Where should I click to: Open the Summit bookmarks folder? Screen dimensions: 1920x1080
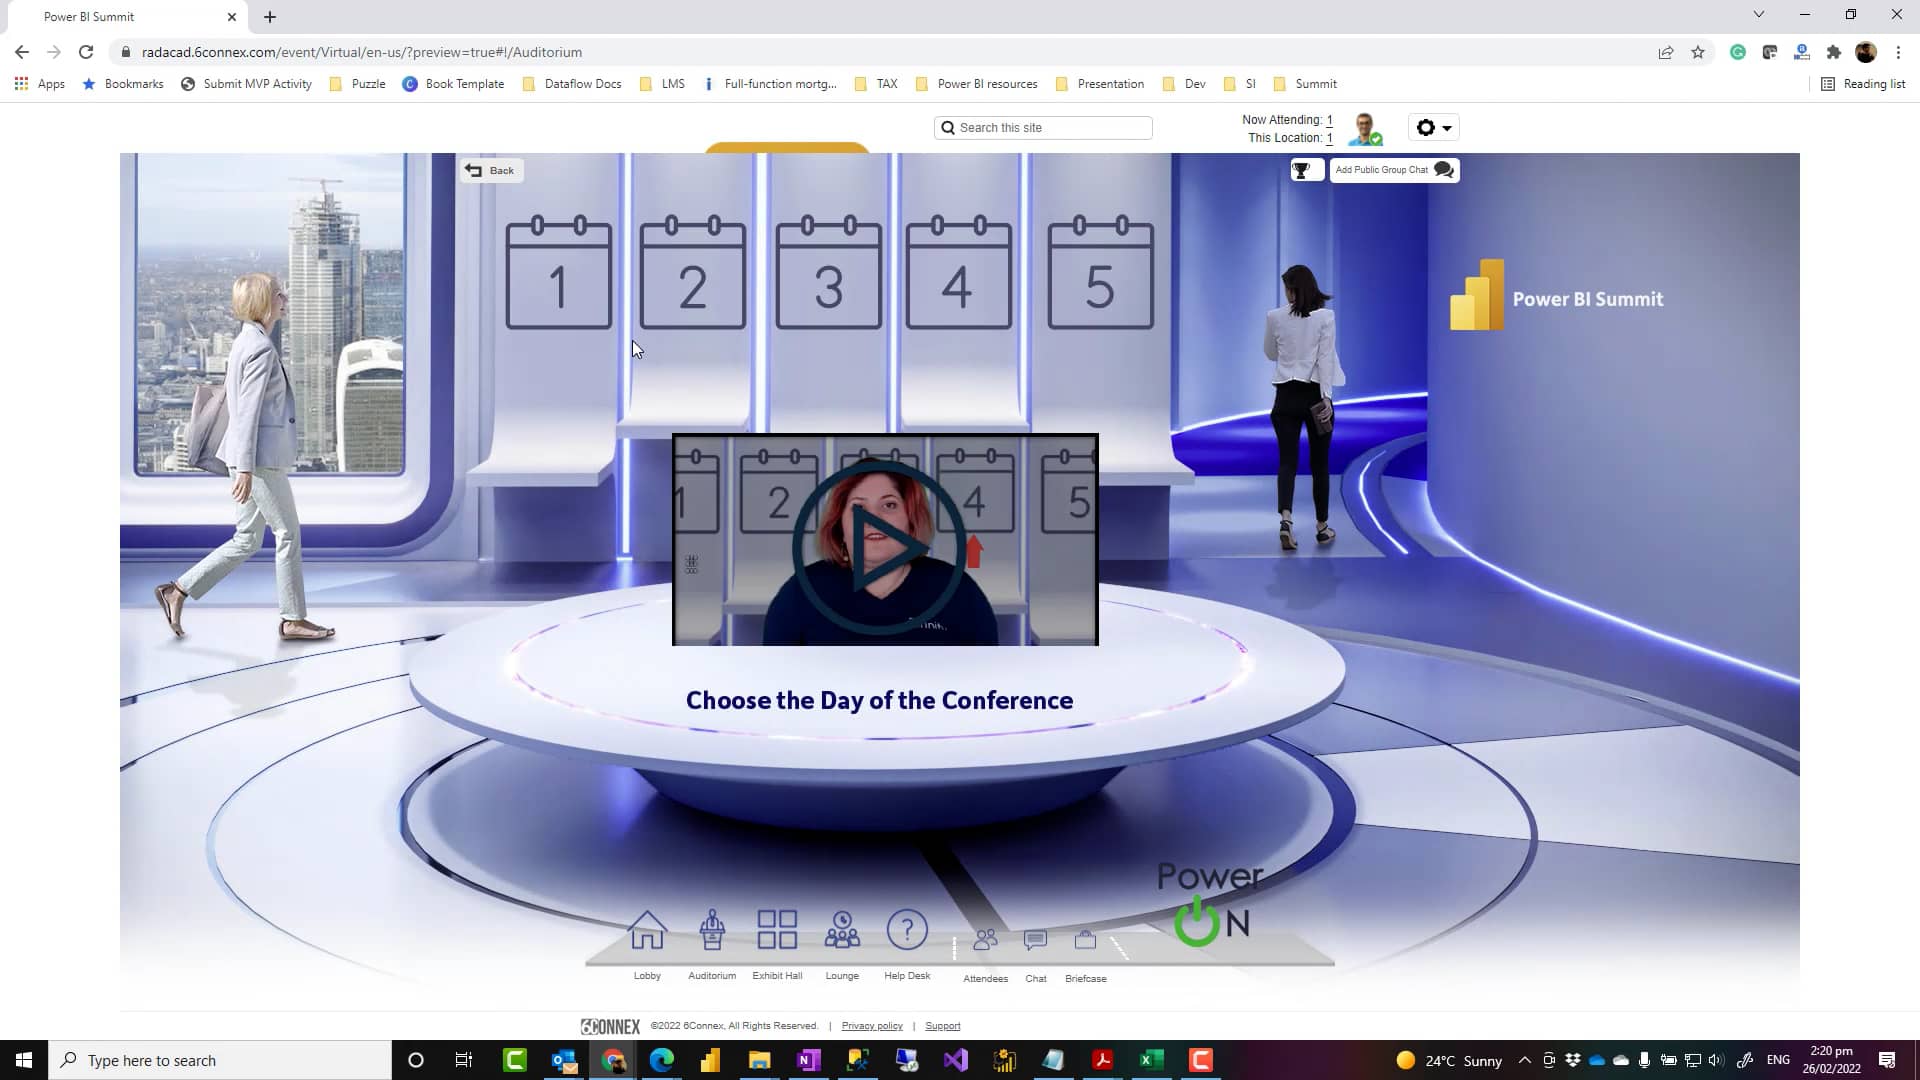1305,84
